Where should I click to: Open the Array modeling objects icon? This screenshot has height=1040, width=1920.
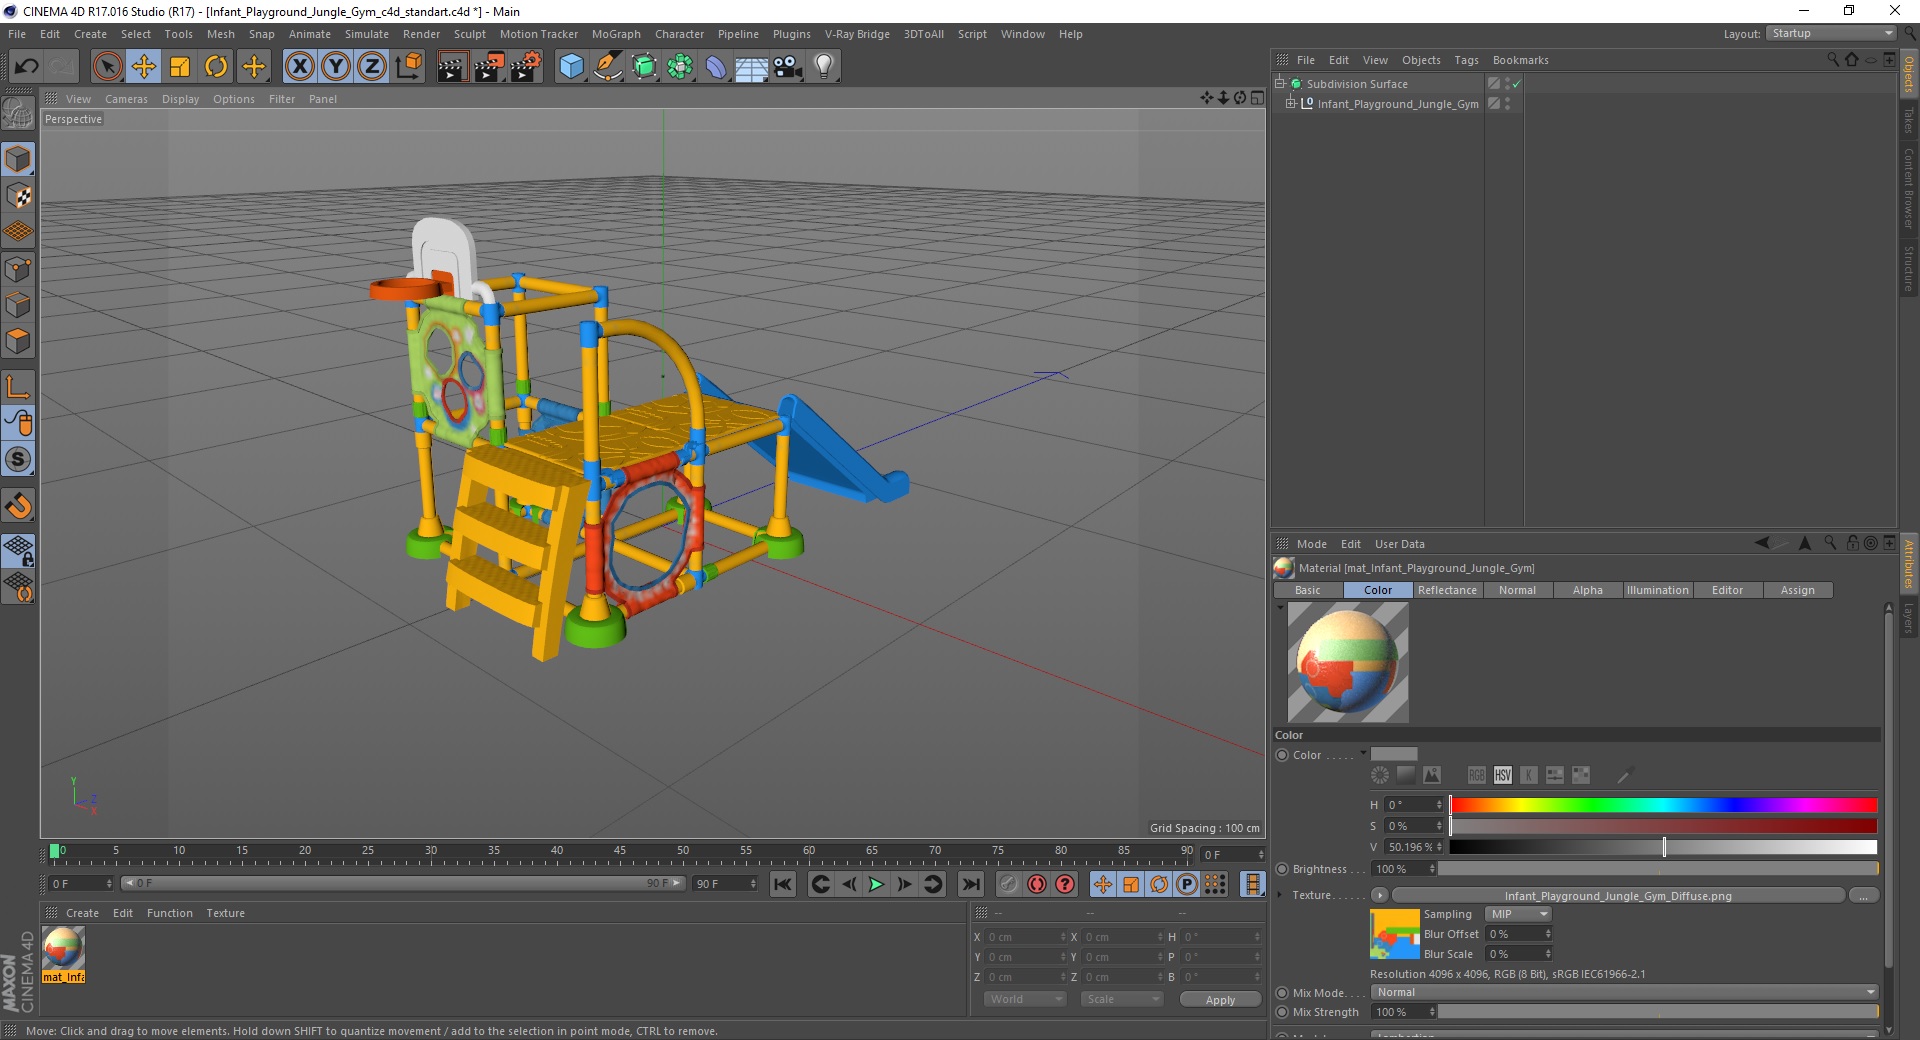(681, 67)
